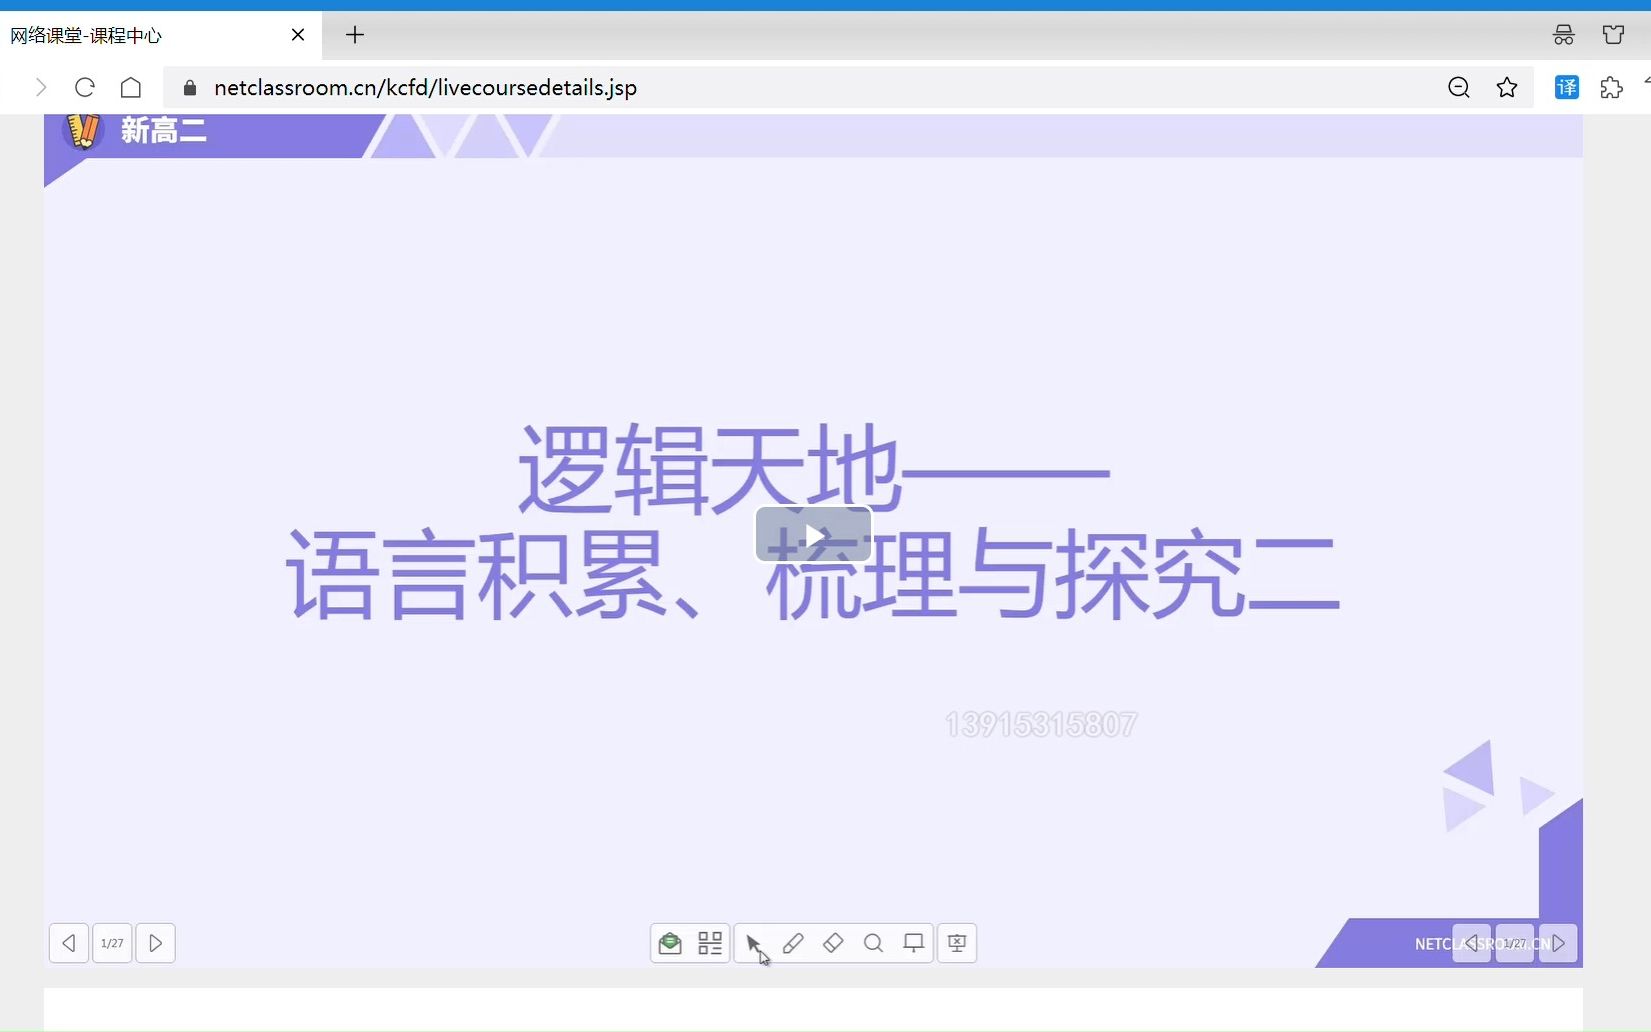1651x1032 pixels.
Task: Play the lesson video
Action: point(813,534)
